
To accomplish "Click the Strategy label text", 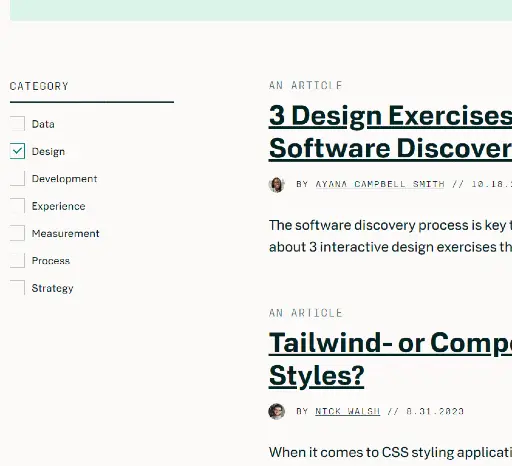I will click(x=52, y=288).
